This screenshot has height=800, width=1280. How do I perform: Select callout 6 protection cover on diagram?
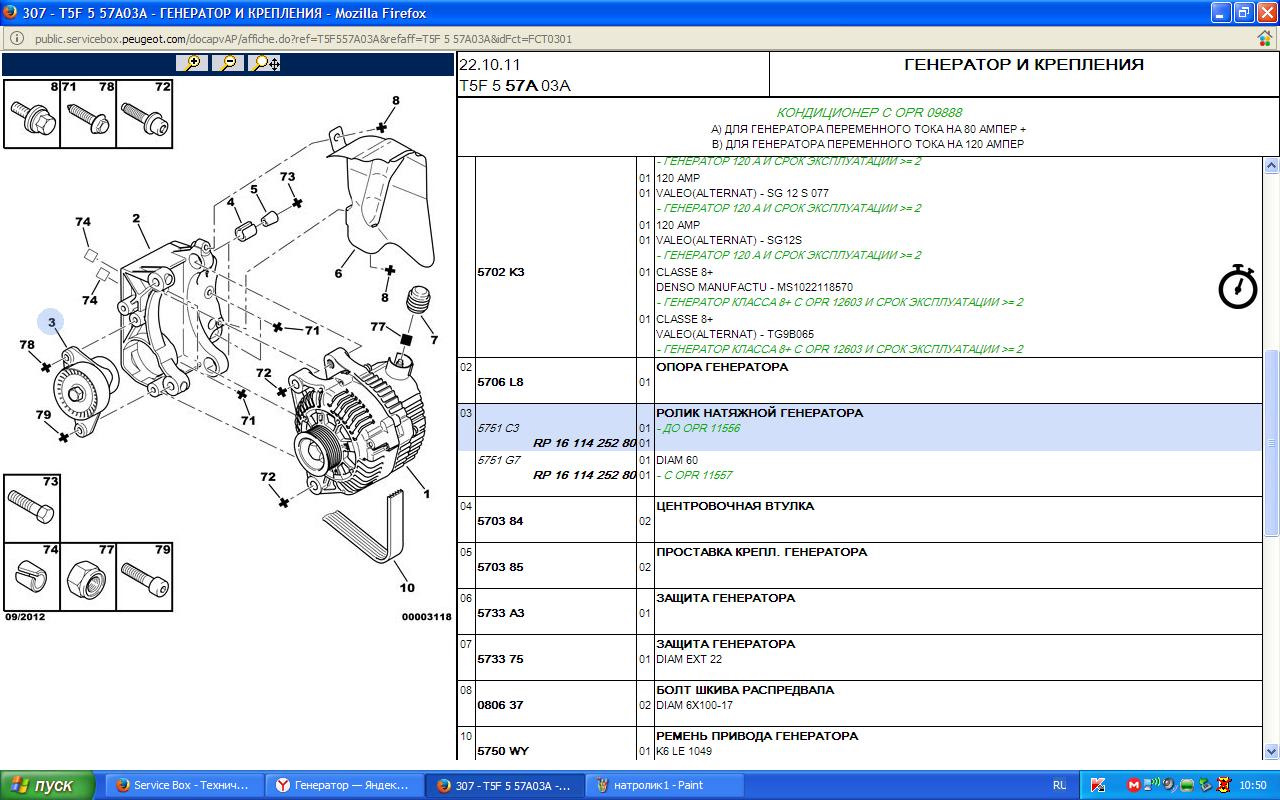[x=338, y=273]
